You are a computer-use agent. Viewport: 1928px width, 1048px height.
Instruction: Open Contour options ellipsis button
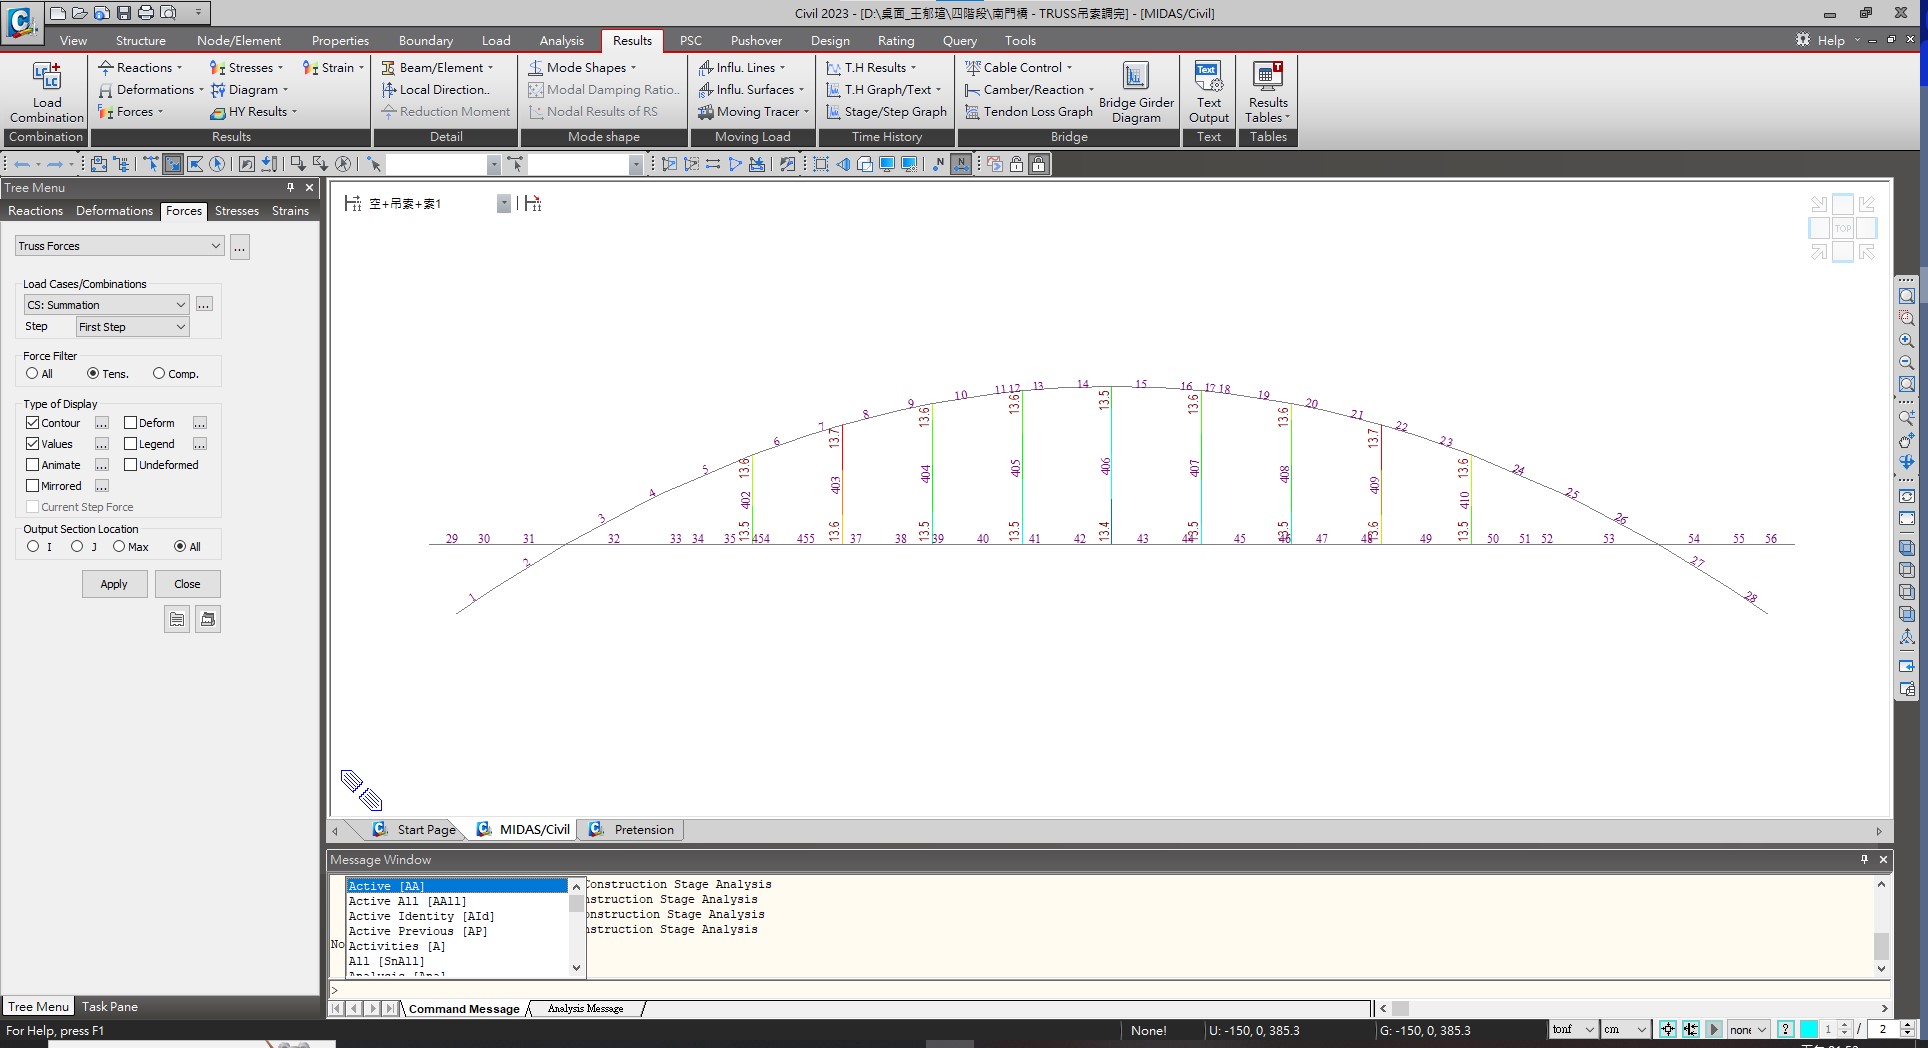102,423
